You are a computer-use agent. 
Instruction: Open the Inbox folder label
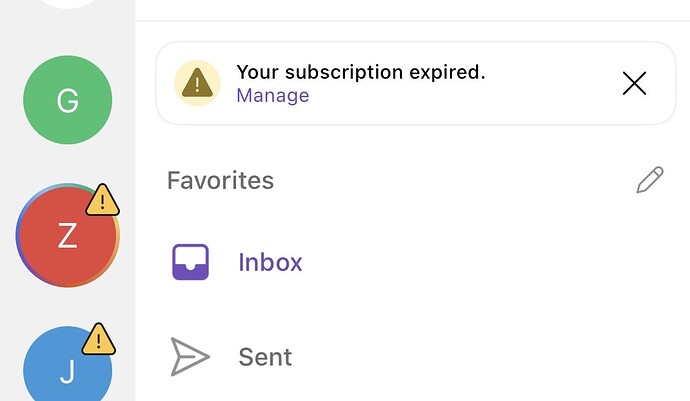click(x=270, y=263)
